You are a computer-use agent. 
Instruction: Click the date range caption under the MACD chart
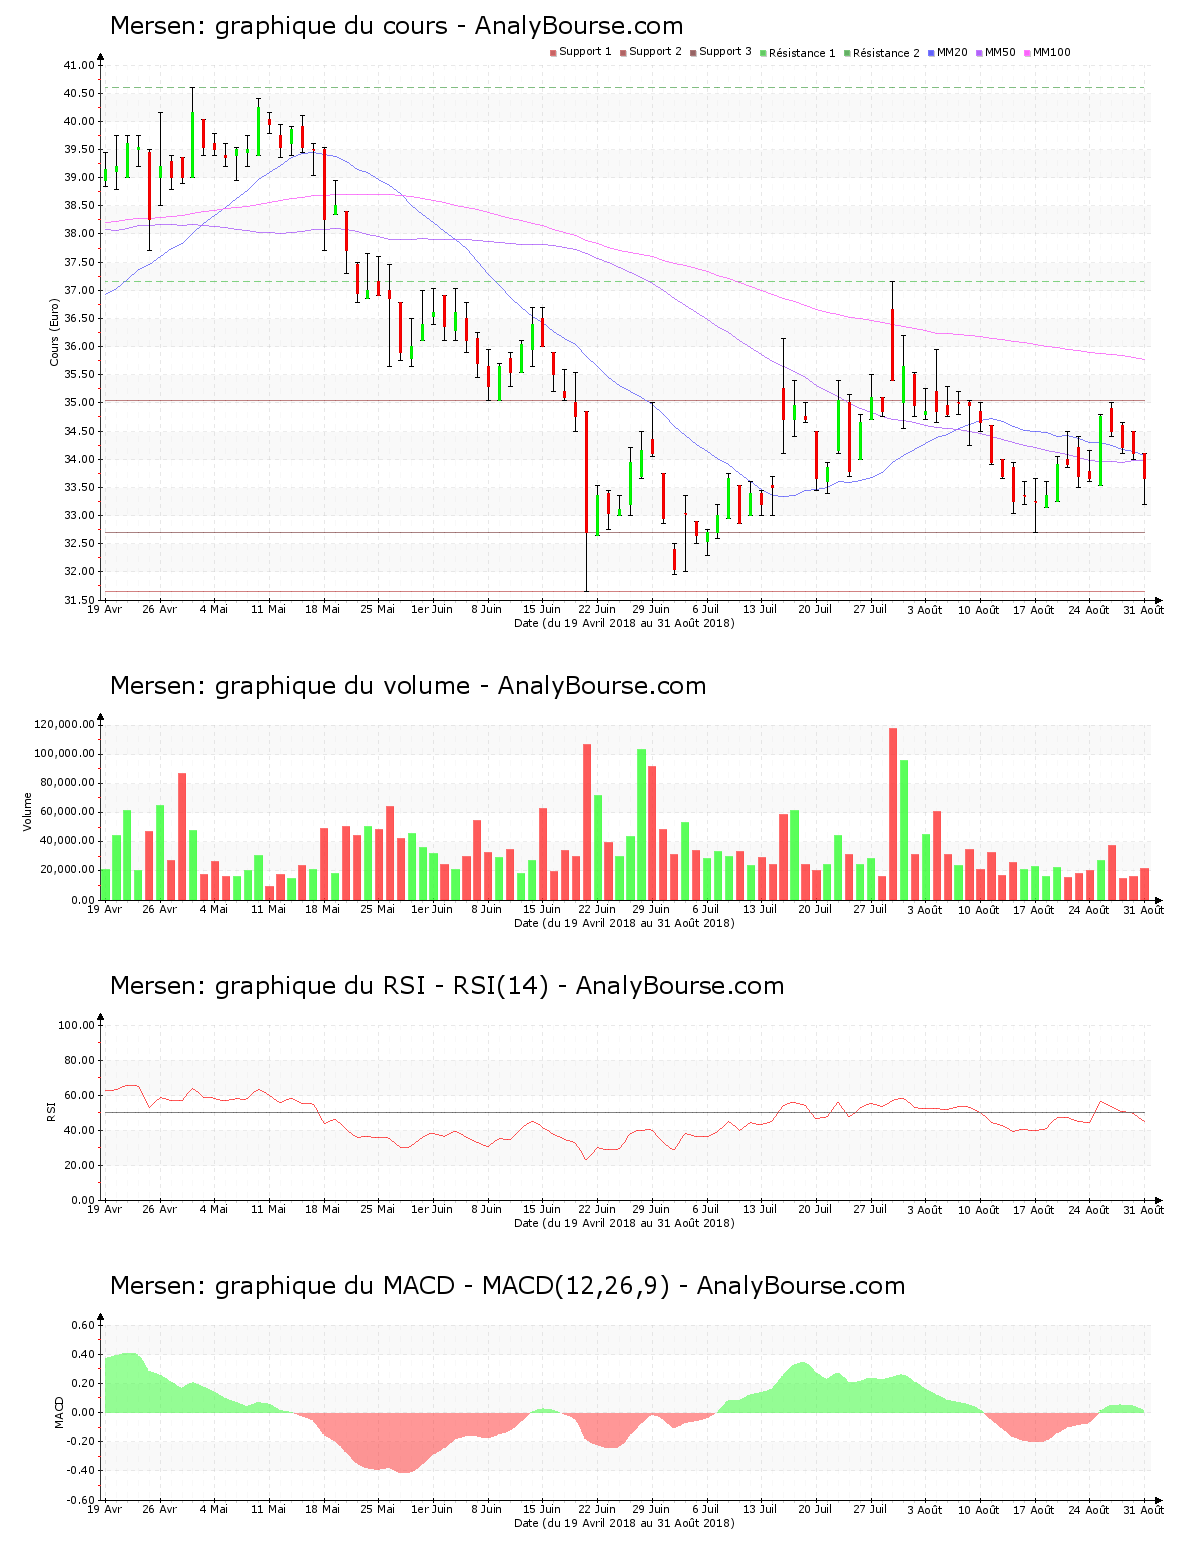coord(624,1523)
